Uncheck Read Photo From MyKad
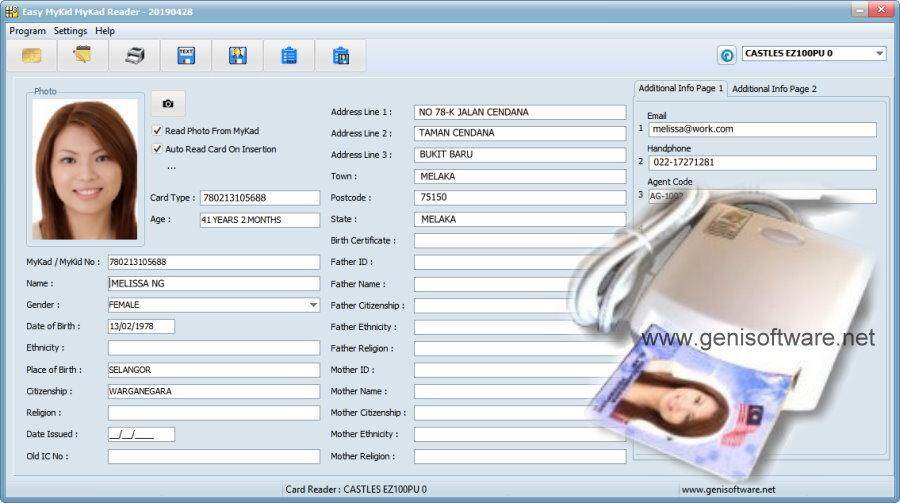 coord(157,131)
